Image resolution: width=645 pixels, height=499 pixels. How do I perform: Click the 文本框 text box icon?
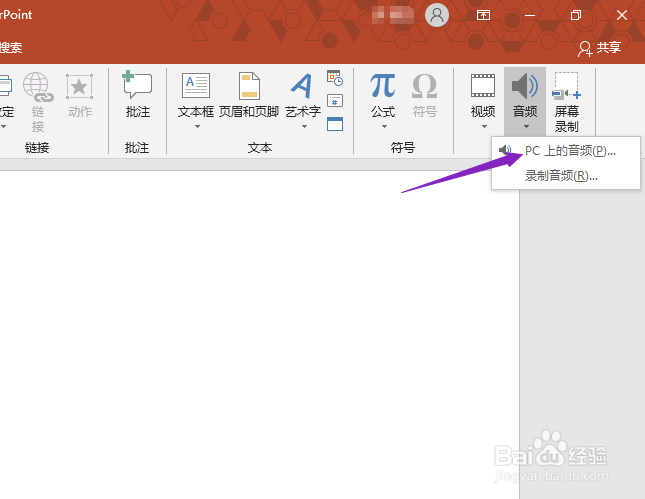pyautogui.click(x=196, y=86)
